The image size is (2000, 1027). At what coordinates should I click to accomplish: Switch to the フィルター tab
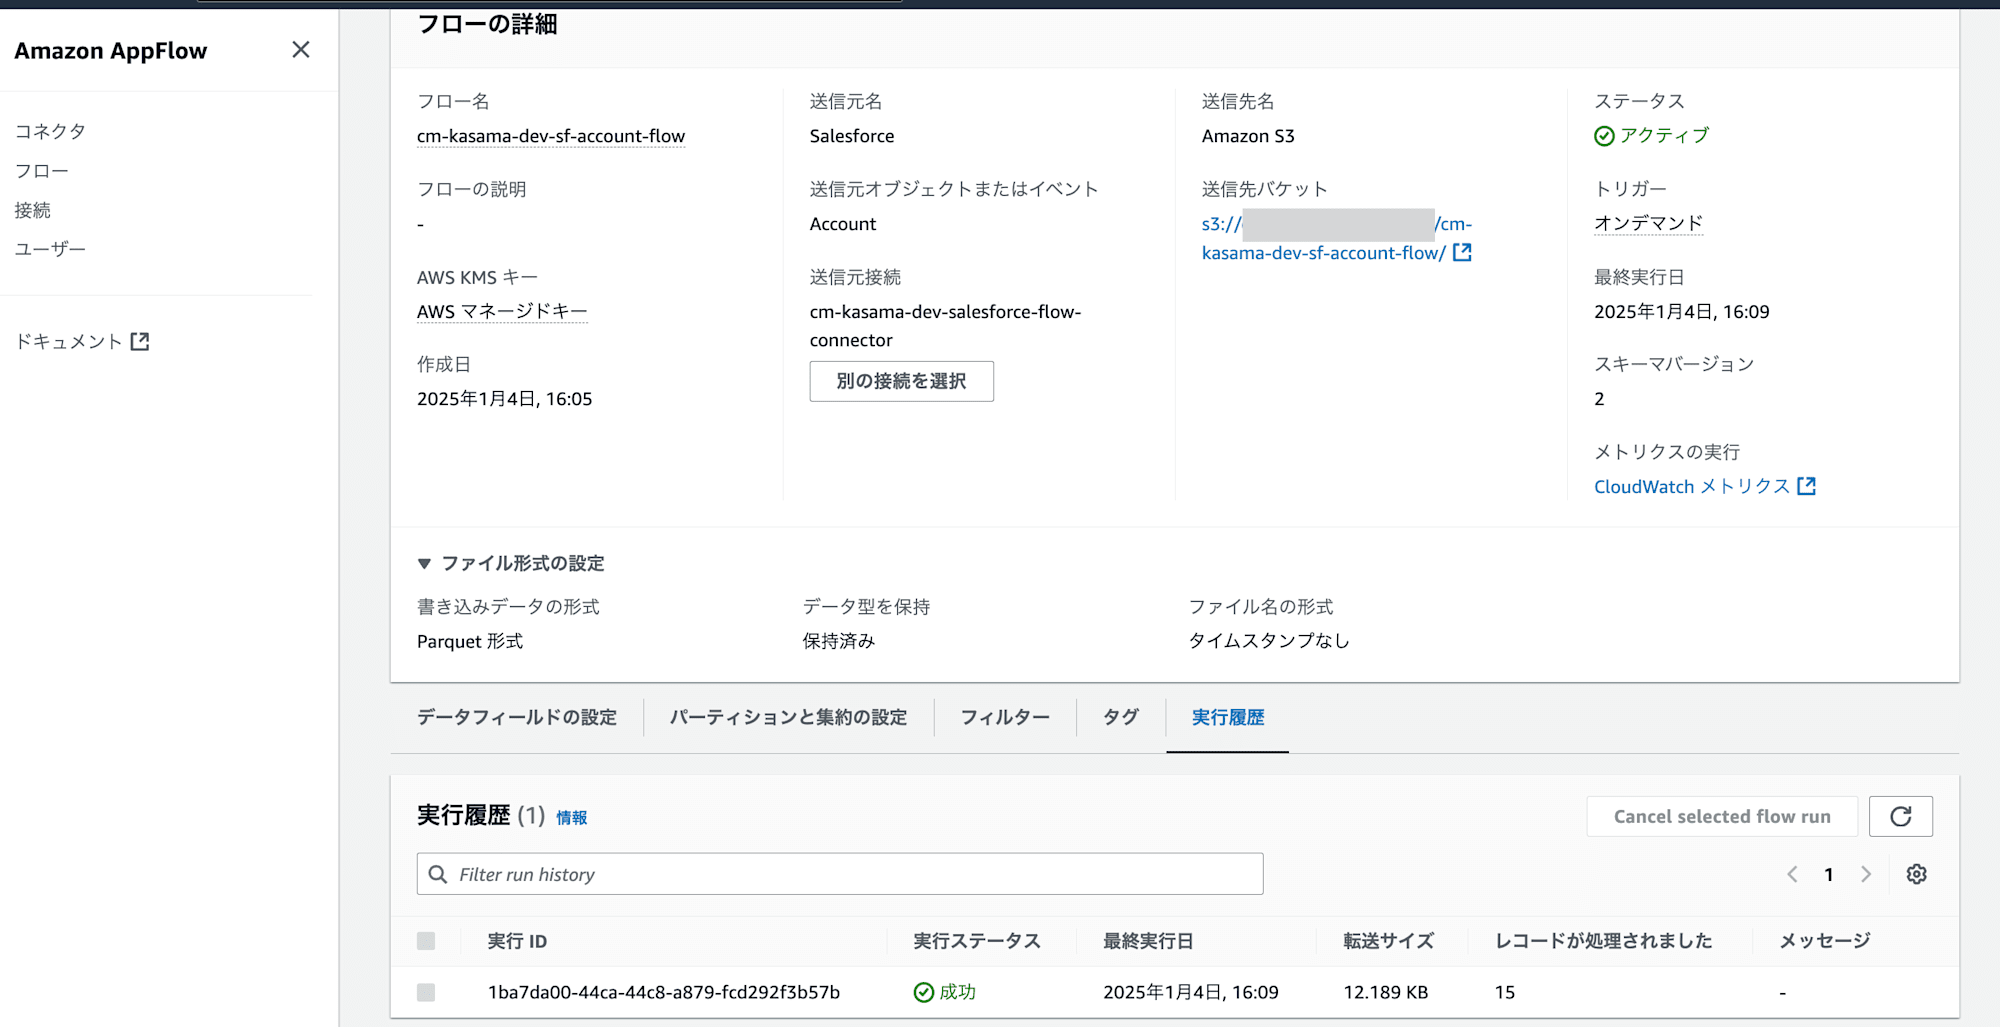1005,717
